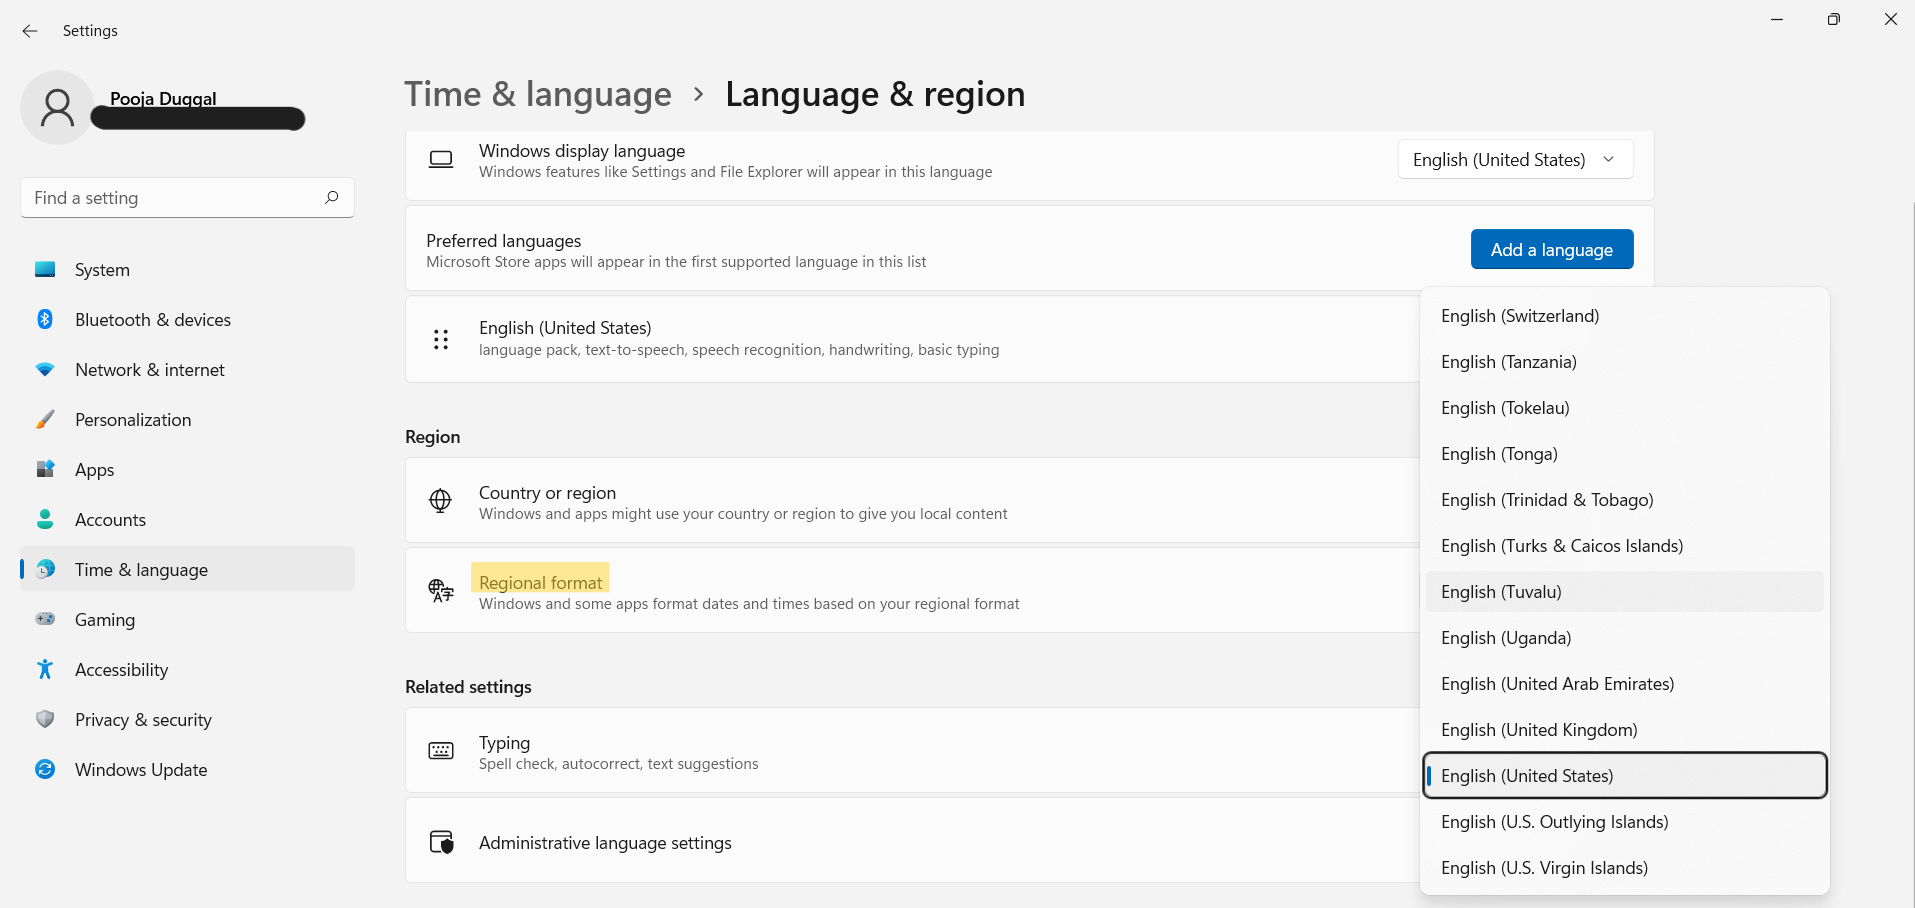This screenshot has width=1915, height=908.
Task: Click the user profile avatar picture
Action: coord(57,107)
